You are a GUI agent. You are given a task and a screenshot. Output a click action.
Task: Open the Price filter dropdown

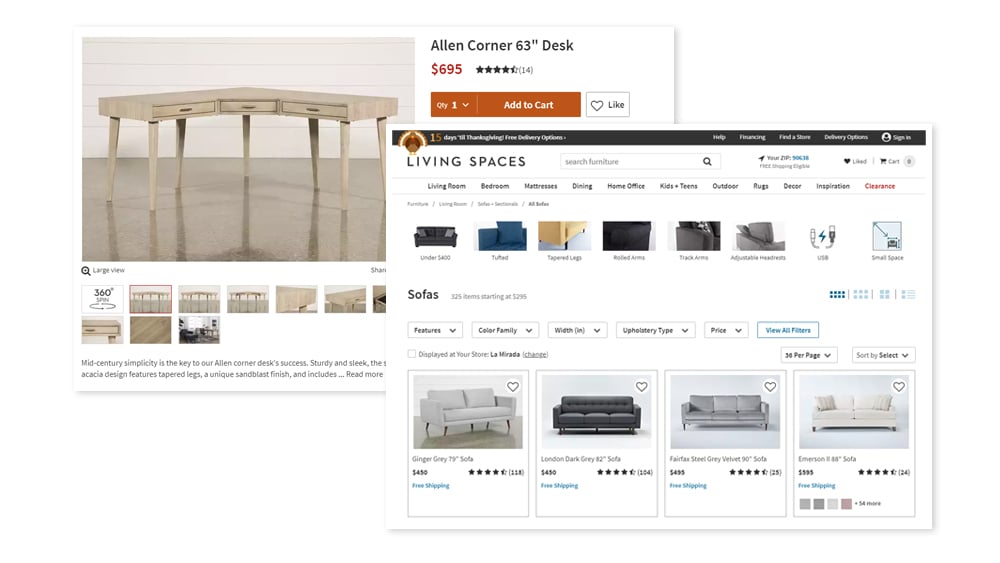(726, 330)
